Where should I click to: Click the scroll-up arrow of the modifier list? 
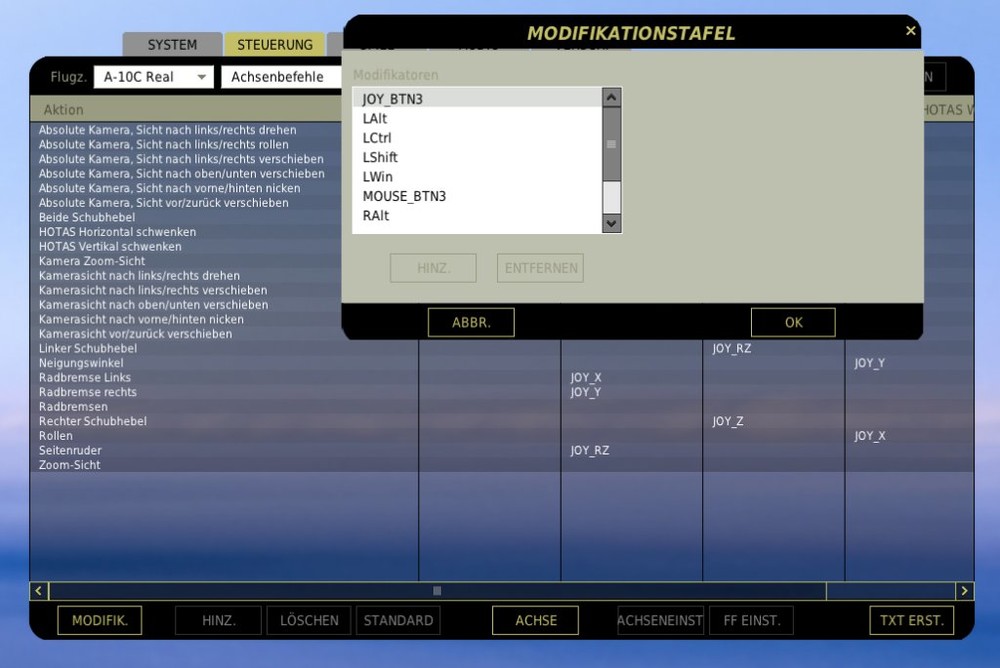(610, 97)
